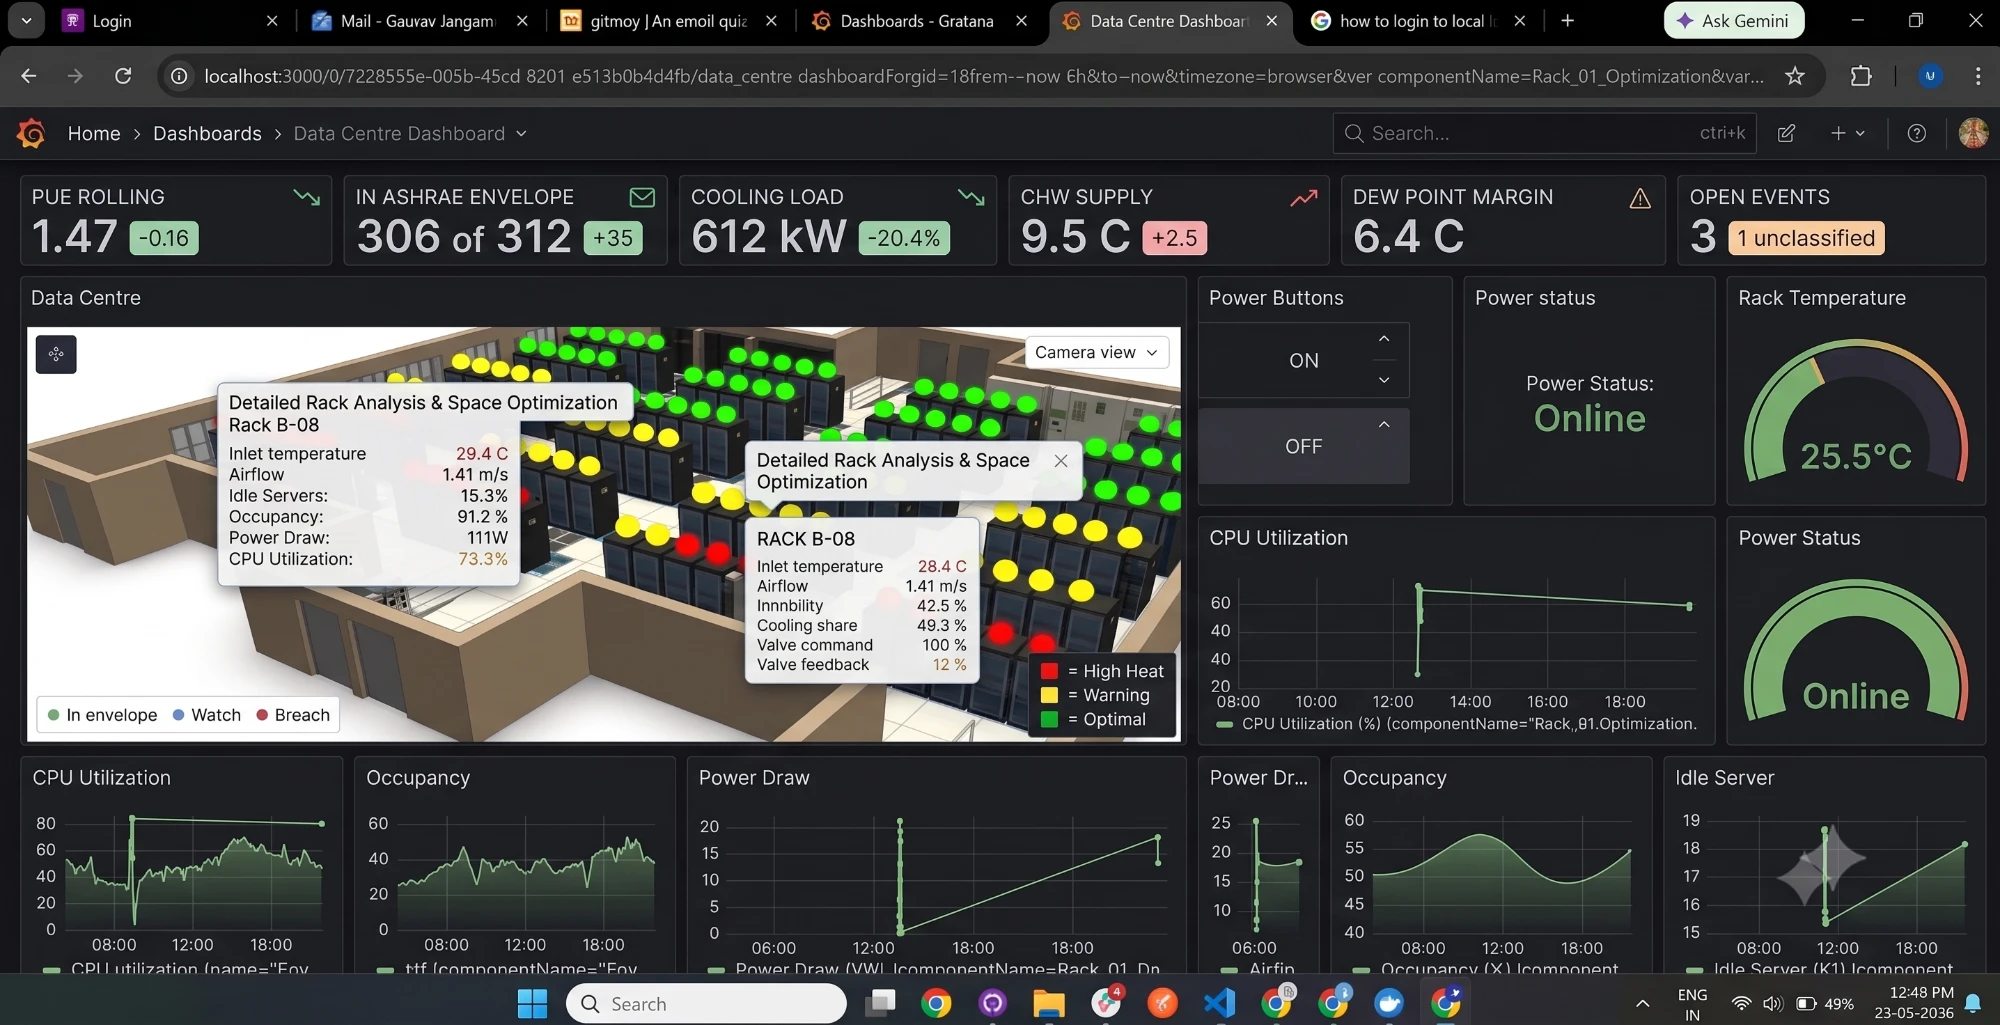Switch to the Dashboards - Gratana tab
2000x1025 pixels.
(918, 21)
